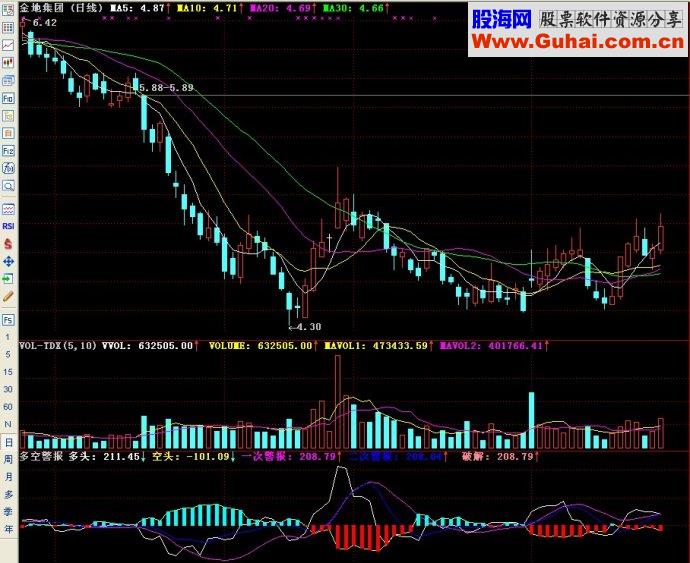Click the red dollar sign icon

[8, 243]
